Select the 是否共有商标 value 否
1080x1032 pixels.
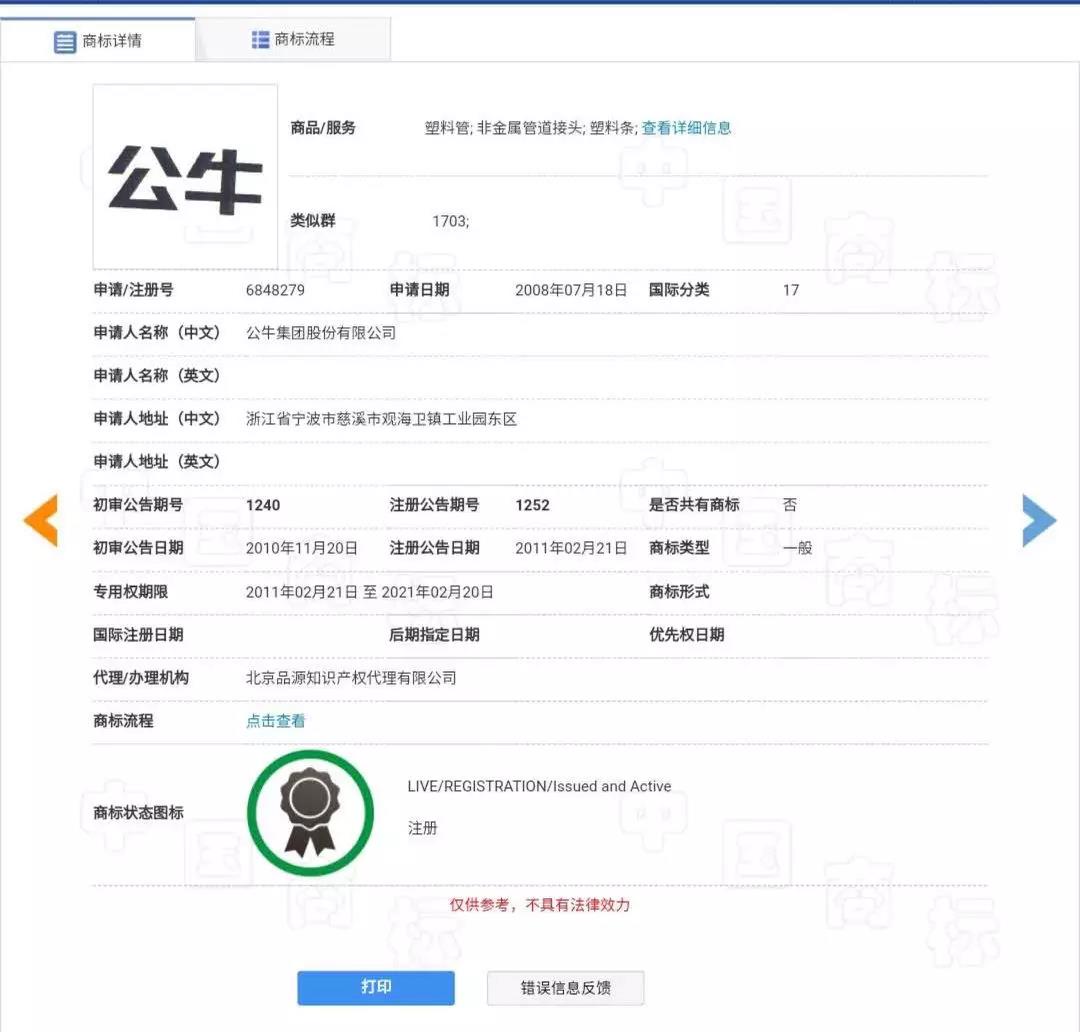[x=790, y=505]
